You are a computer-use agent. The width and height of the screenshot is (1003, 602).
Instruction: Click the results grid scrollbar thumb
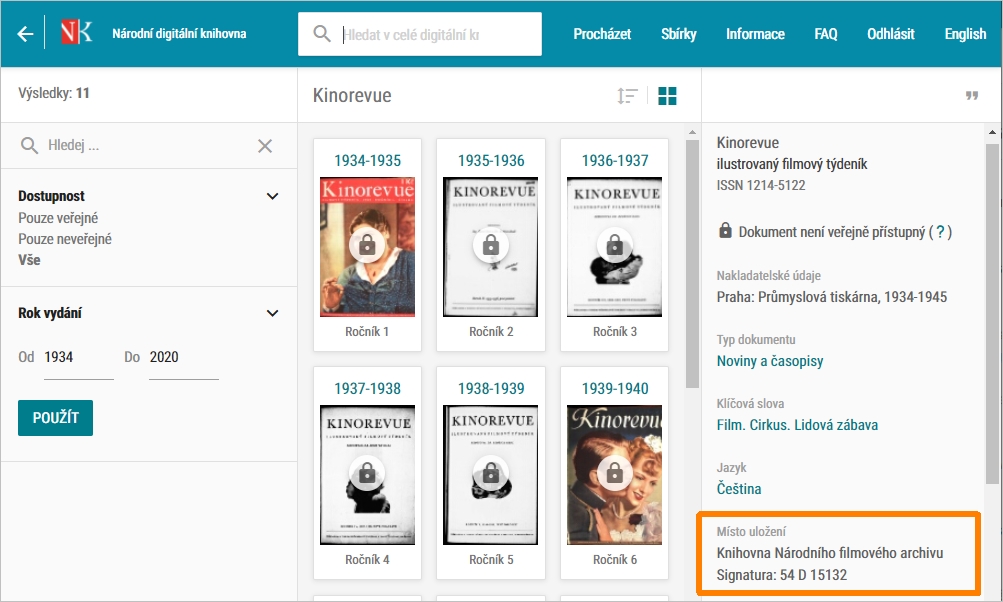click(x=692, y=264)
